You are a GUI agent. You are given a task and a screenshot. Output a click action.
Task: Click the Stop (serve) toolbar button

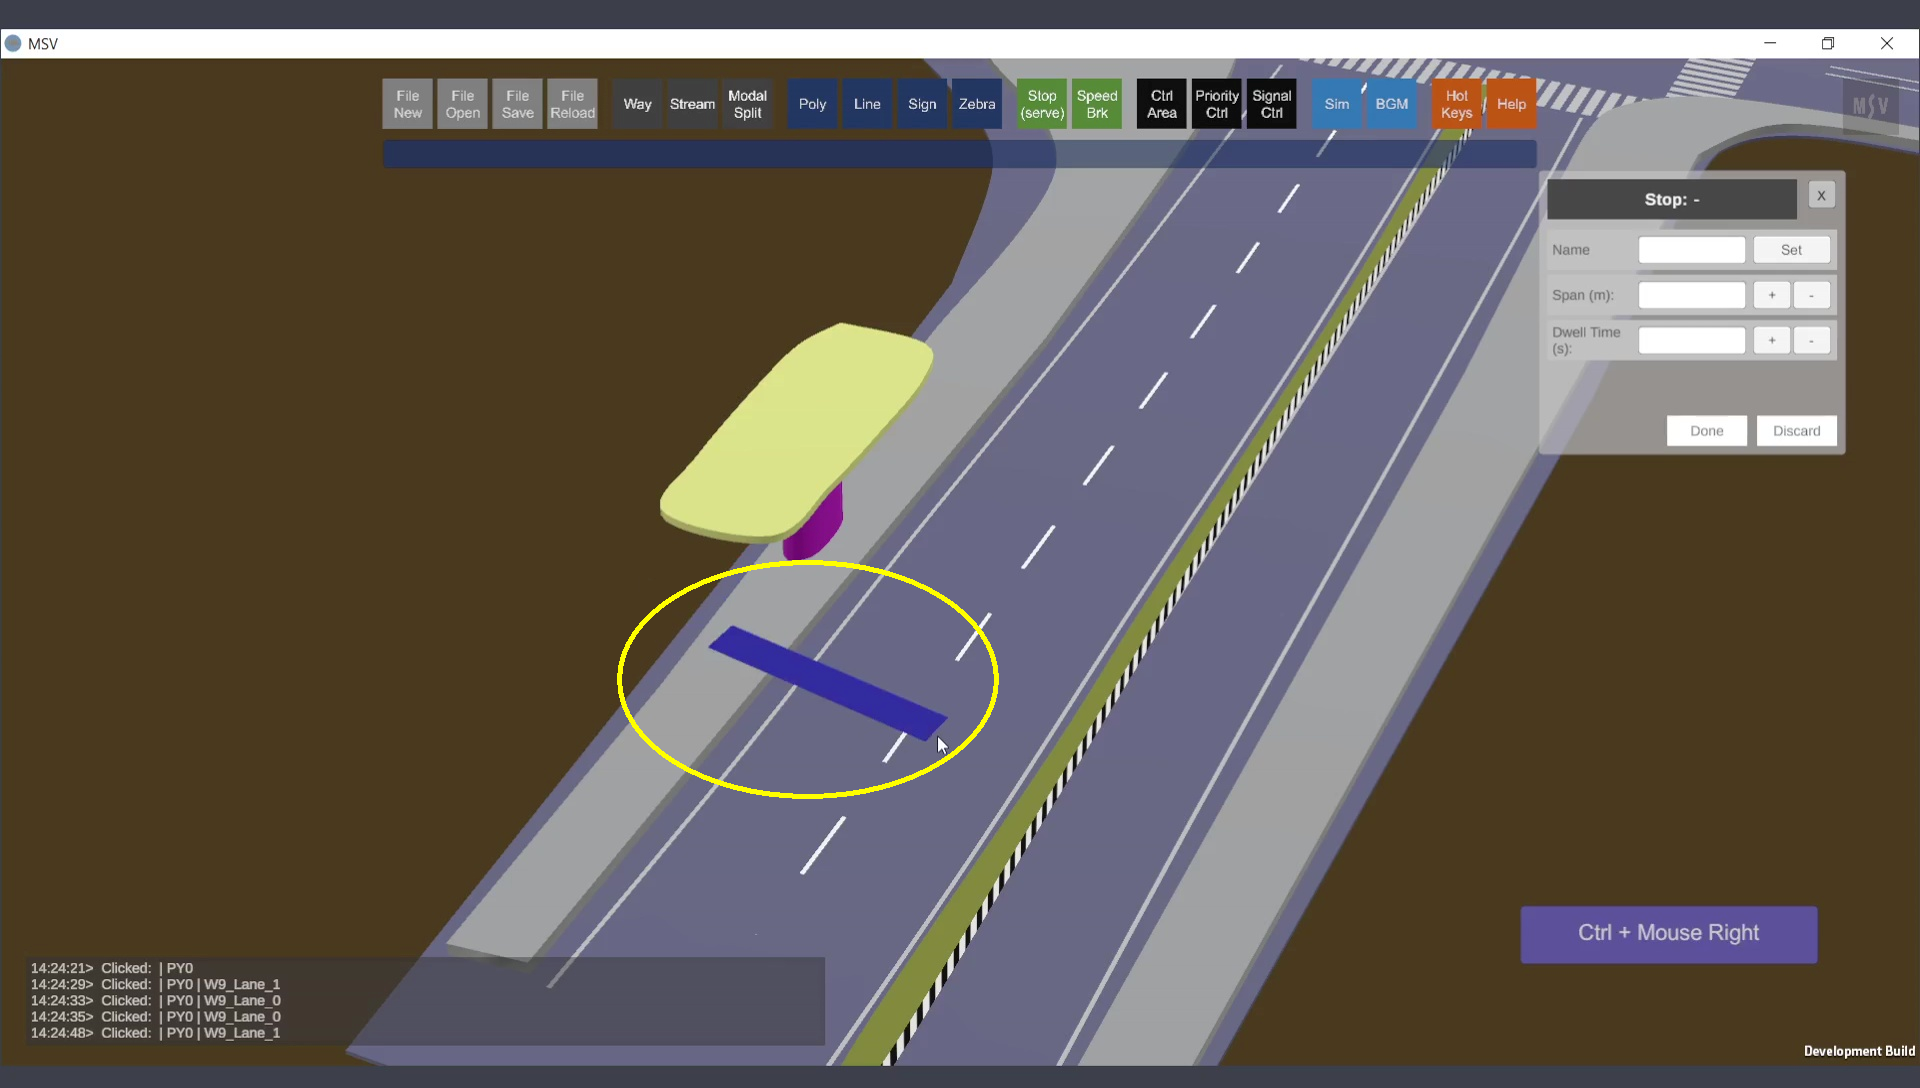(x=1041, y=104)
